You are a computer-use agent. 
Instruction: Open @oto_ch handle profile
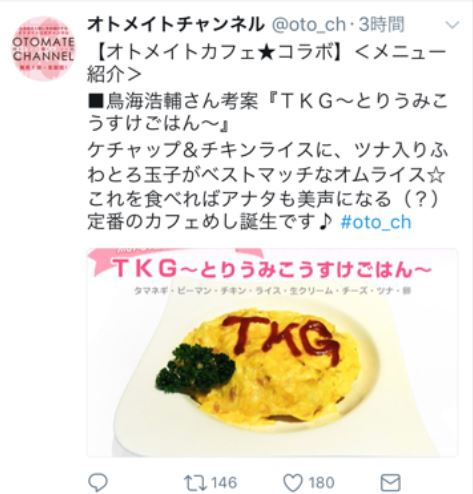point(309,25)
